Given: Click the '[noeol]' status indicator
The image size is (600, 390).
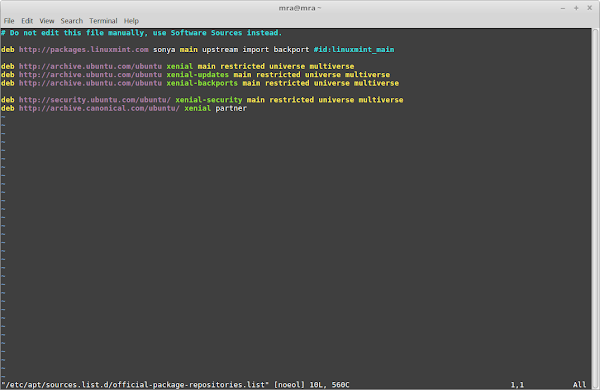Looking at the screenshot, I should click(289, 385).
